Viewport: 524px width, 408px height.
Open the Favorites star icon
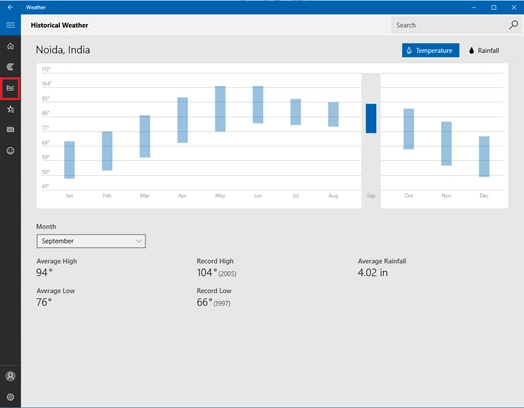[10, 109]
